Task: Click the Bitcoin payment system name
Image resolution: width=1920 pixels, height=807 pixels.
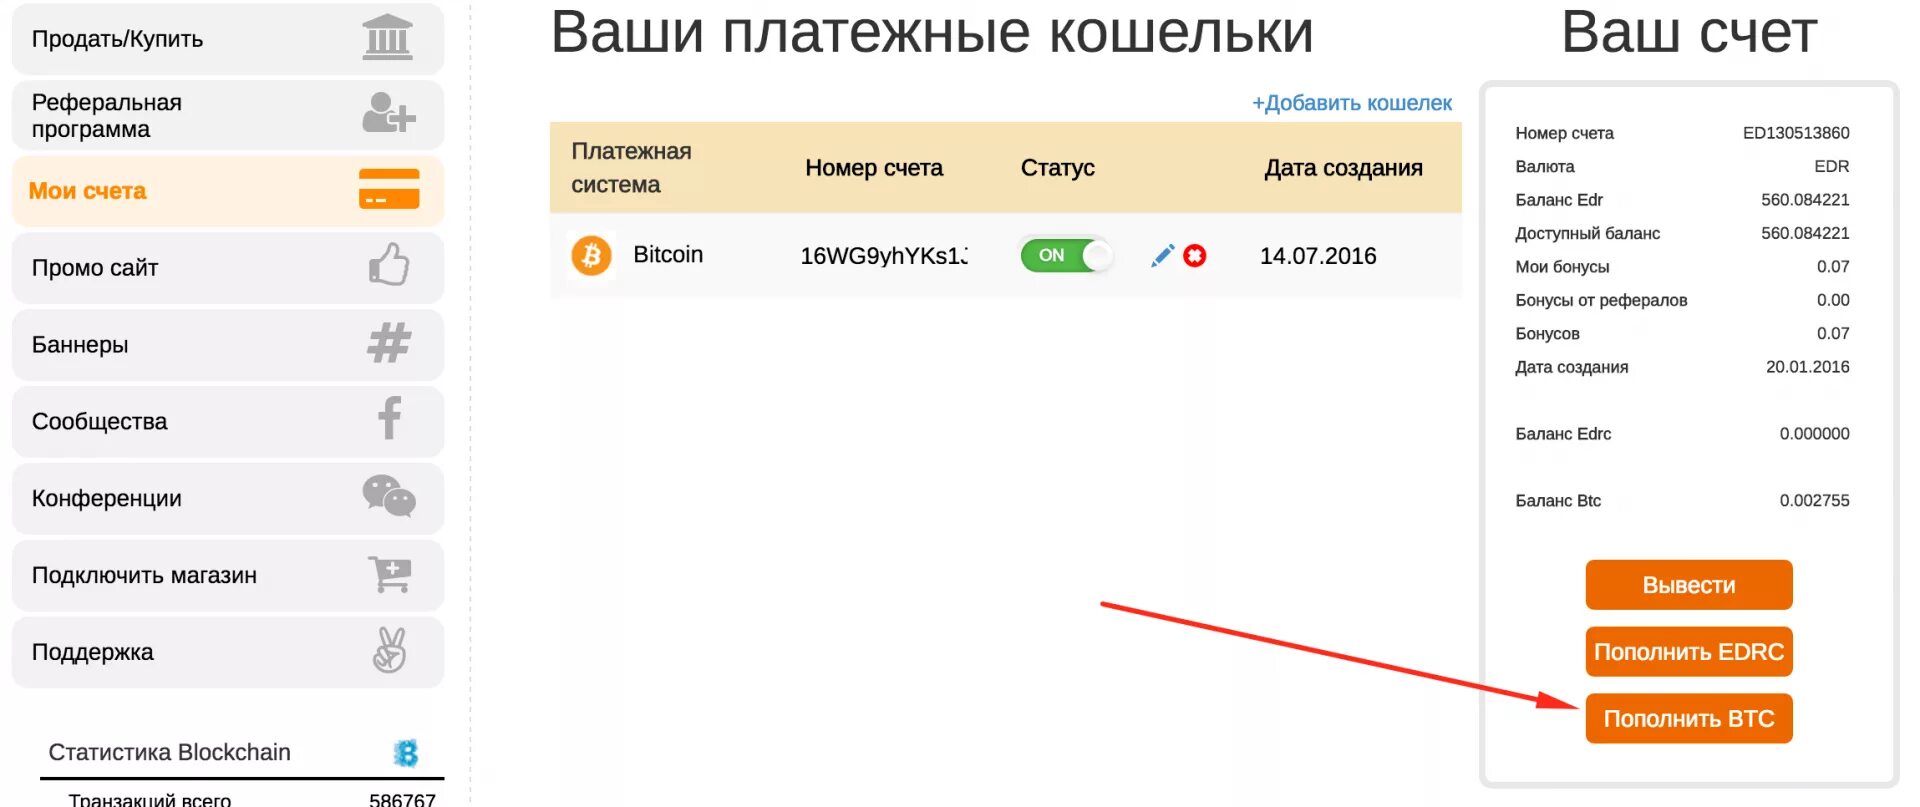Action: coord(668,255)
